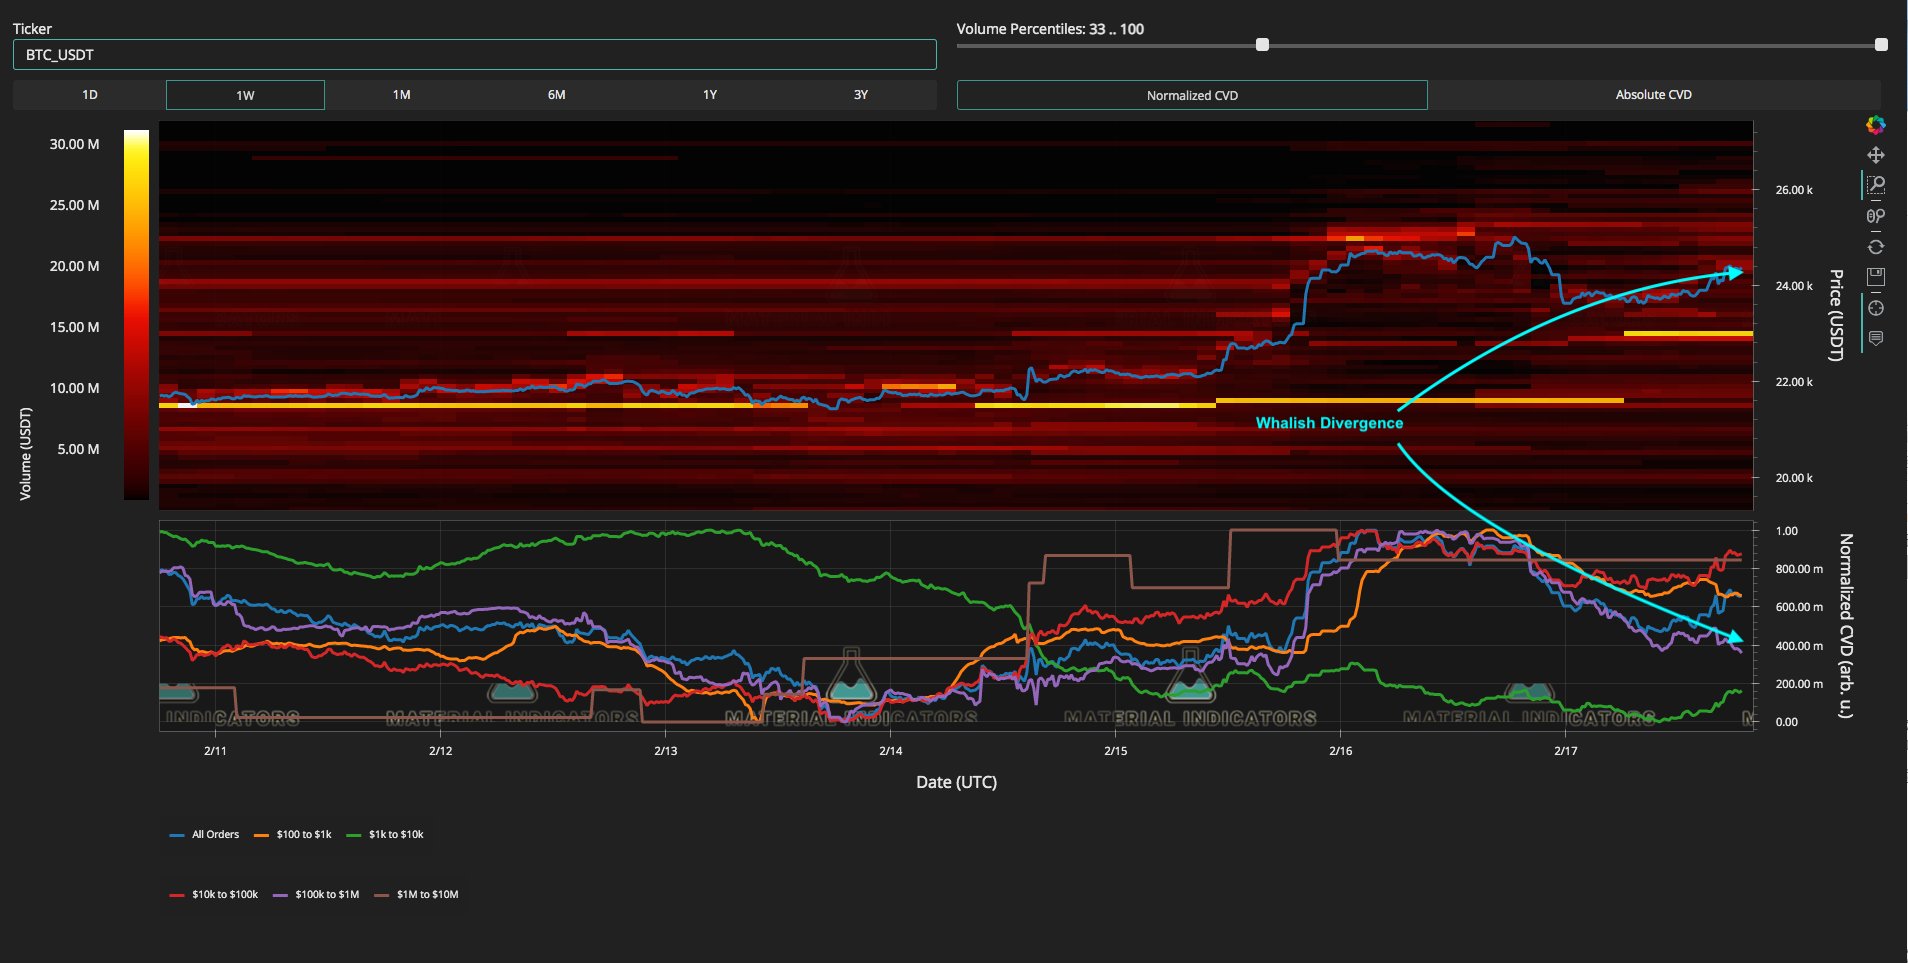Toggle $10k to $100k legend series

(x=215, y=894)
